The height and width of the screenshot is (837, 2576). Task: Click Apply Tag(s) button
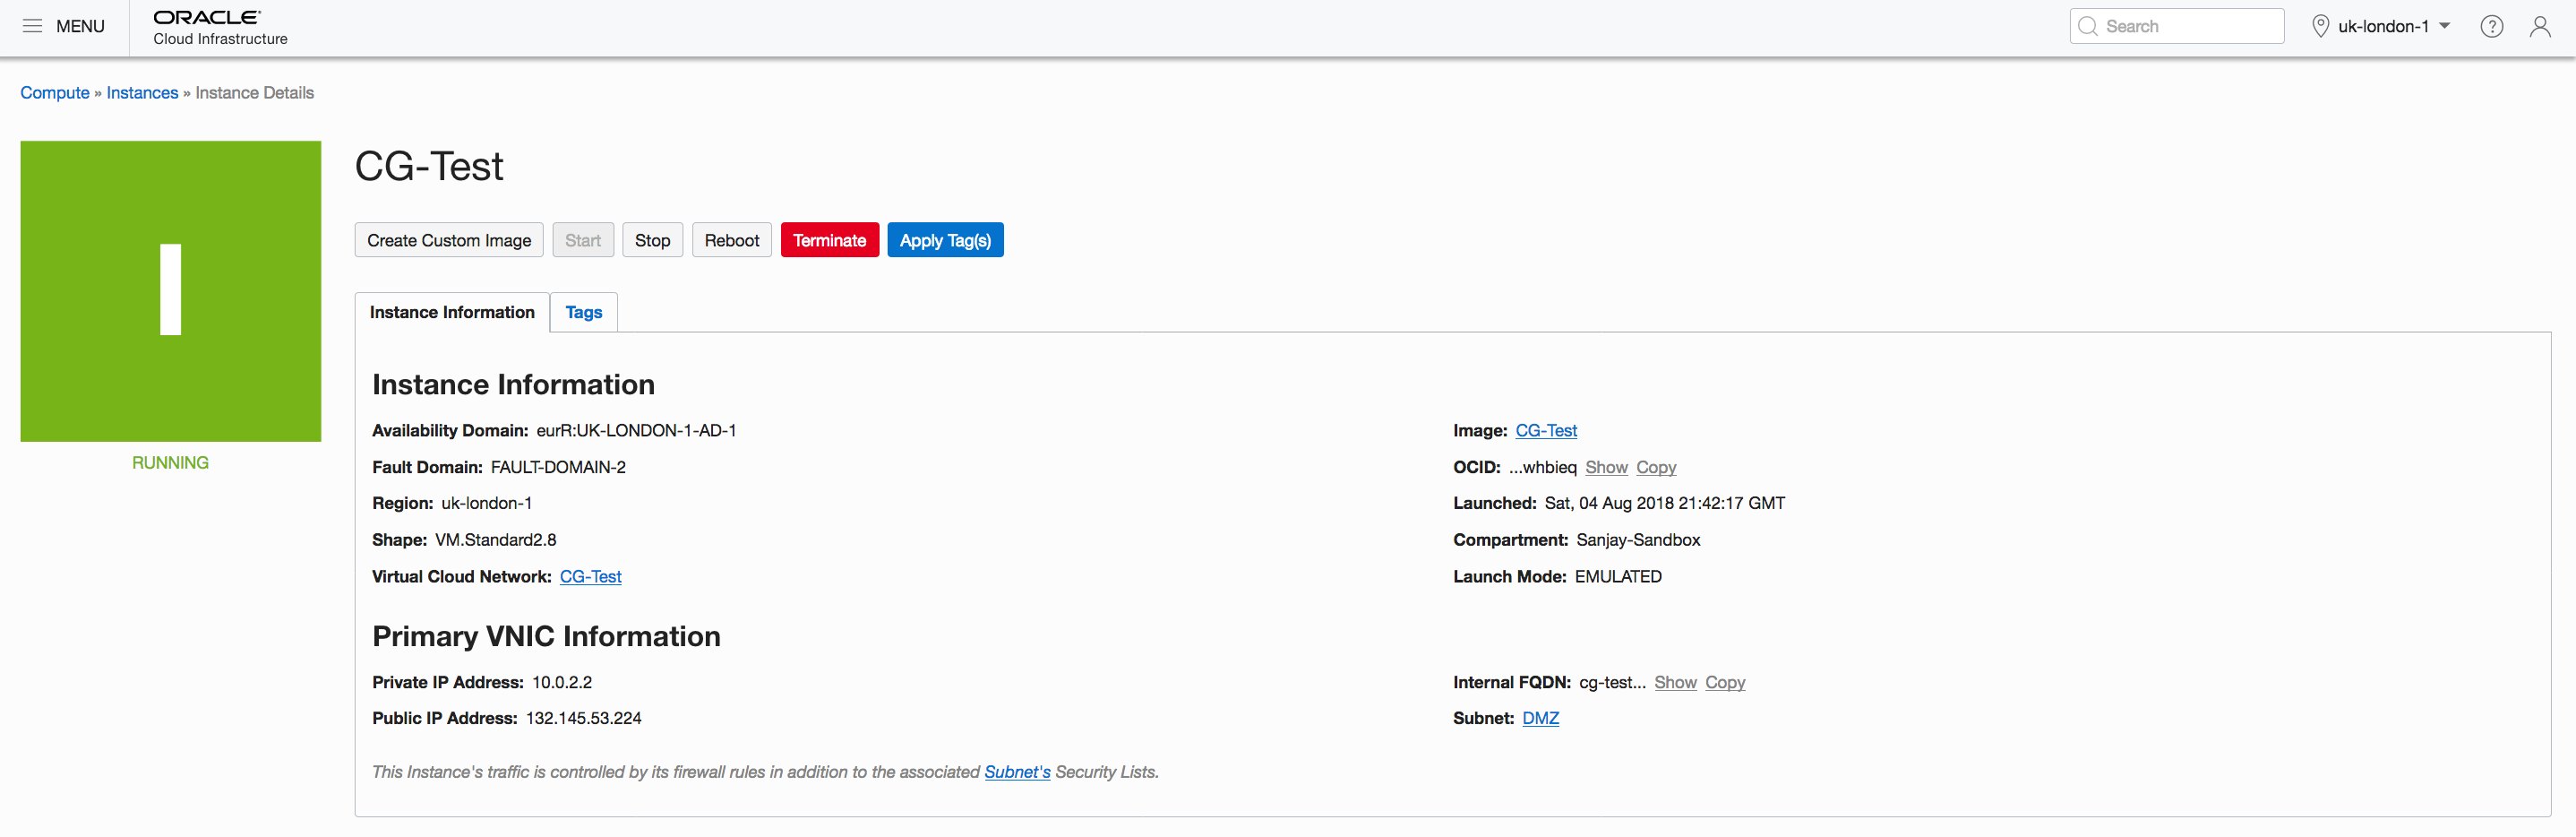pos(945,240)
